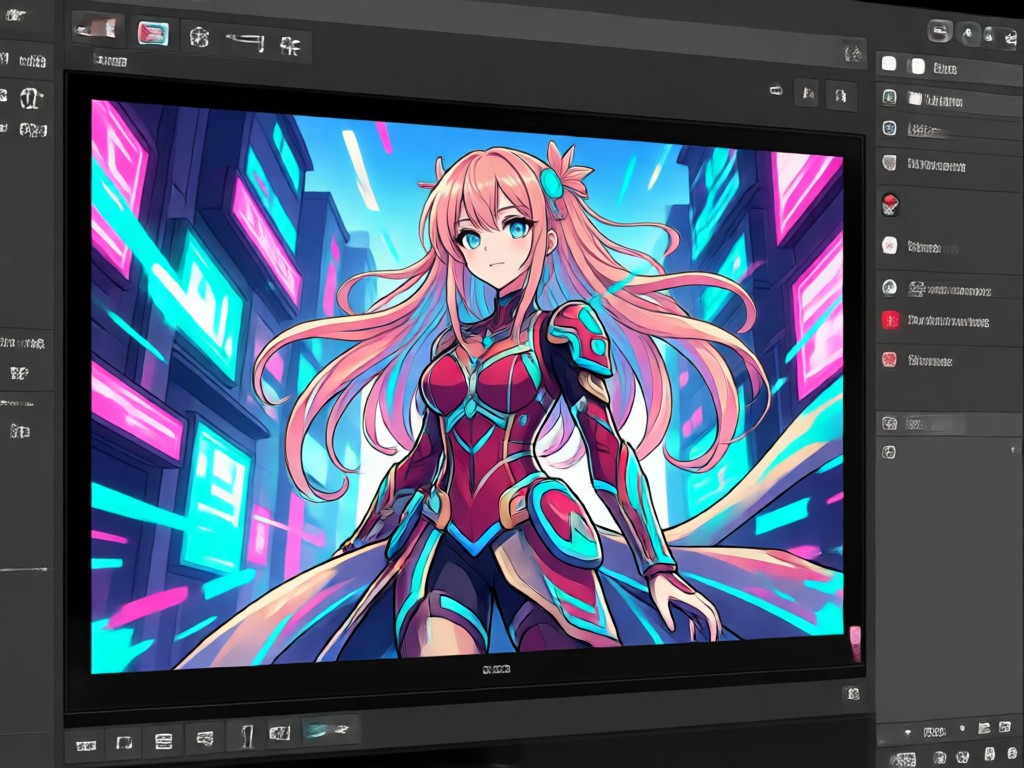The image size is (1024, 768).
Task: Select the brush stroke preview in the top toolbar
Action: 98,28
